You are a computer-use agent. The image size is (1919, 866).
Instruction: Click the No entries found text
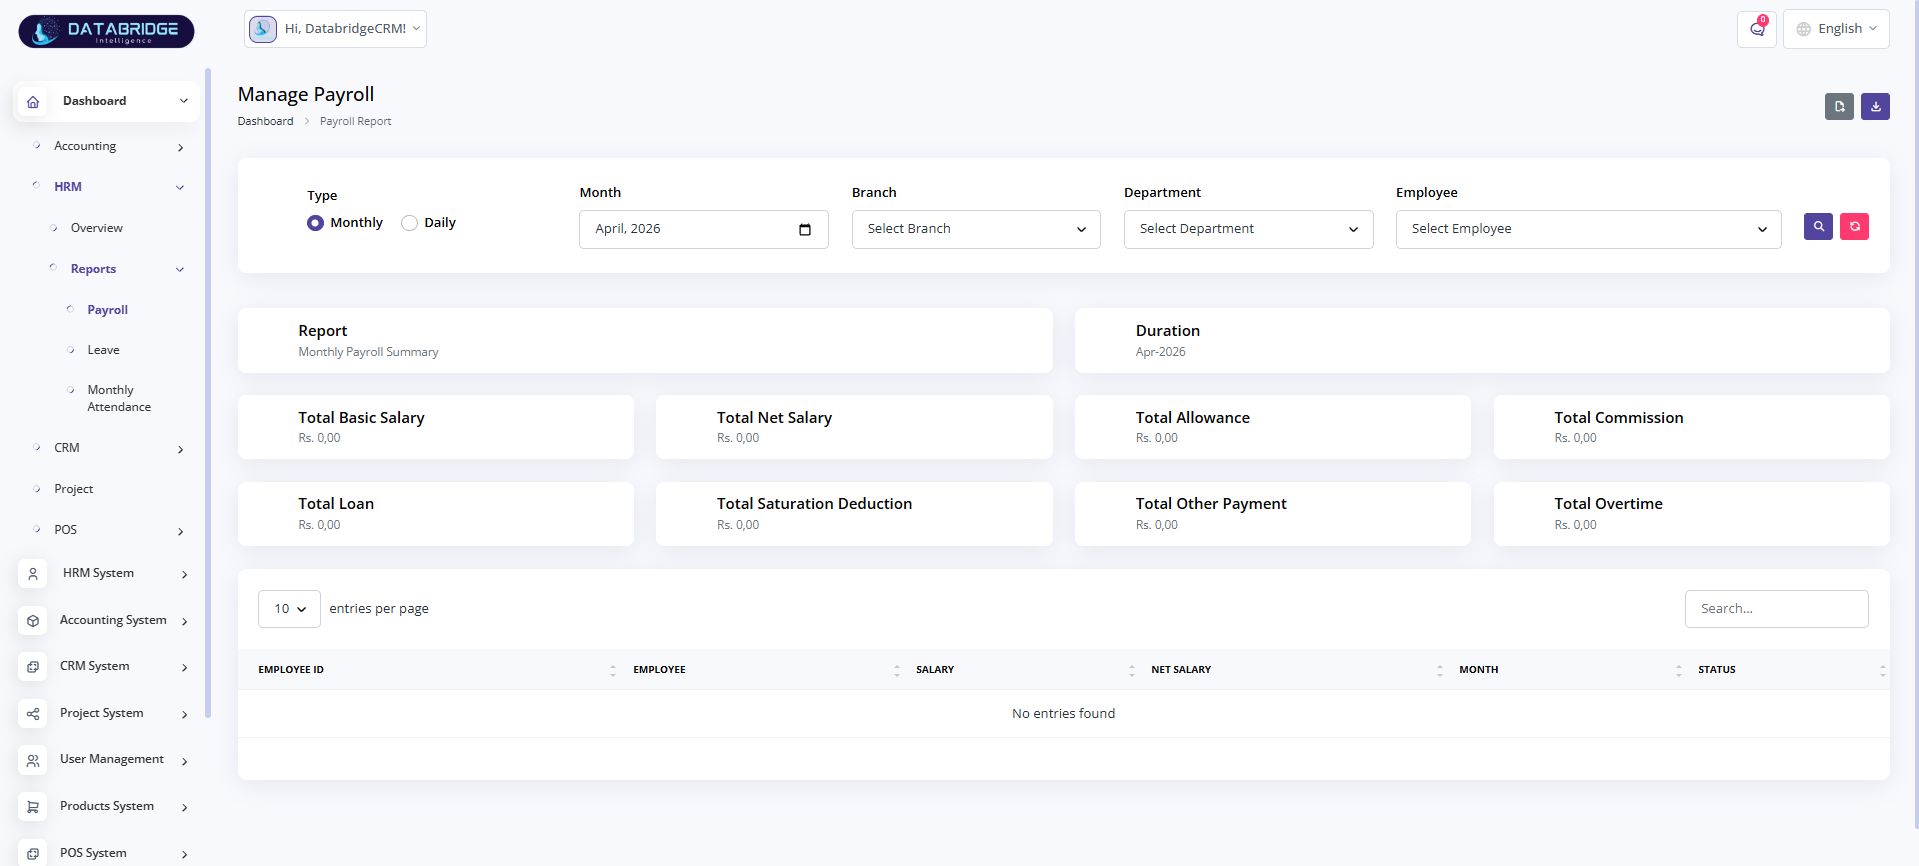point(1063,714)
